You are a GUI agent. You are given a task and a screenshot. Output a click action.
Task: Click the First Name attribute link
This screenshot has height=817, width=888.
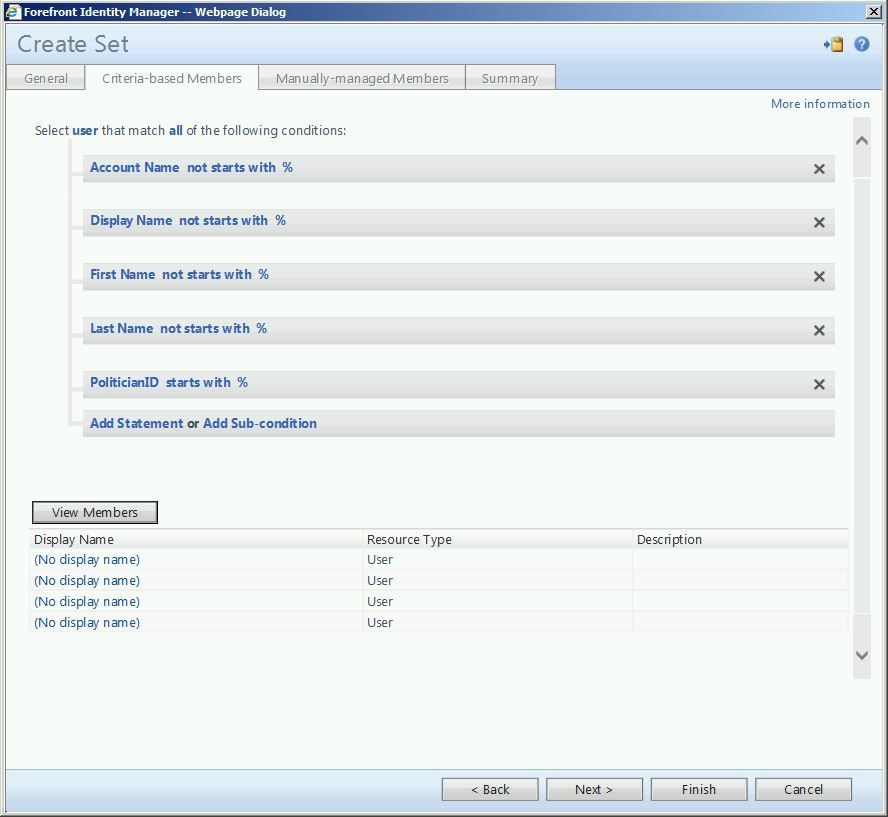coord(123,275)
